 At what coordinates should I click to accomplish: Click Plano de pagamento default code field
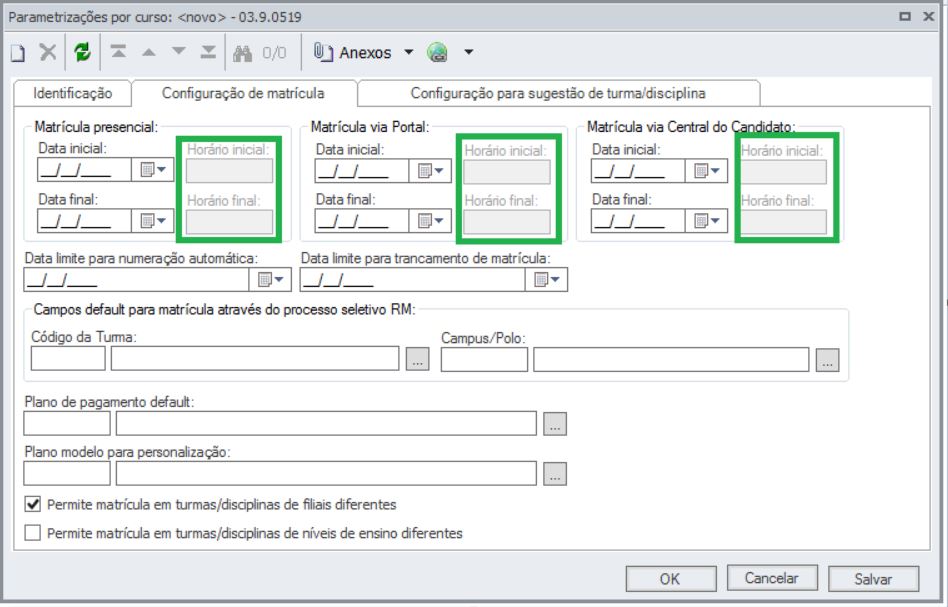click(x=67, y=423)
